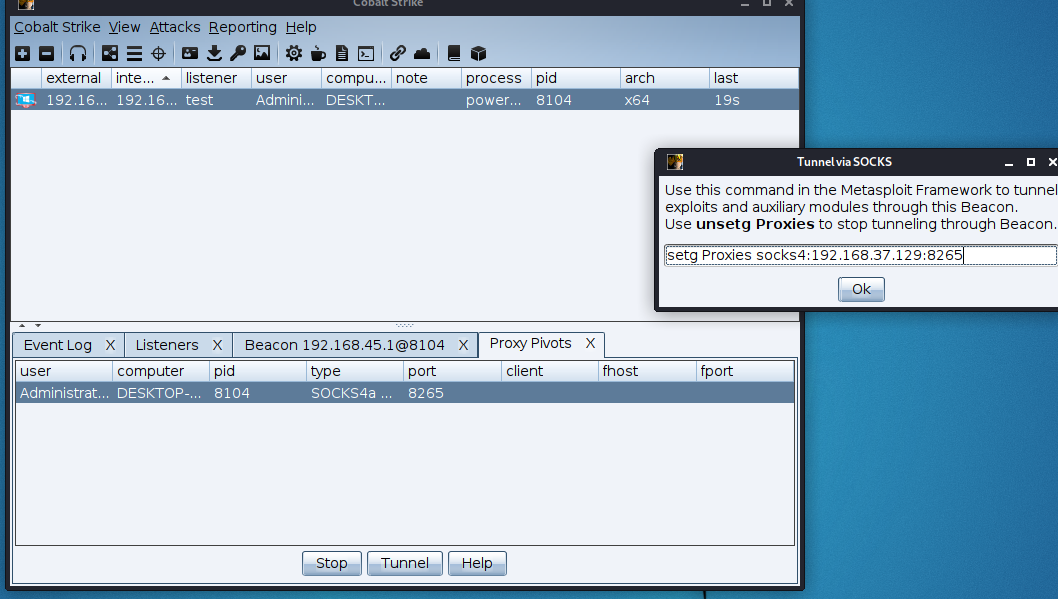Switch to target table crosshair icon
Screen dimensions: 1058x599
point(159,53)
